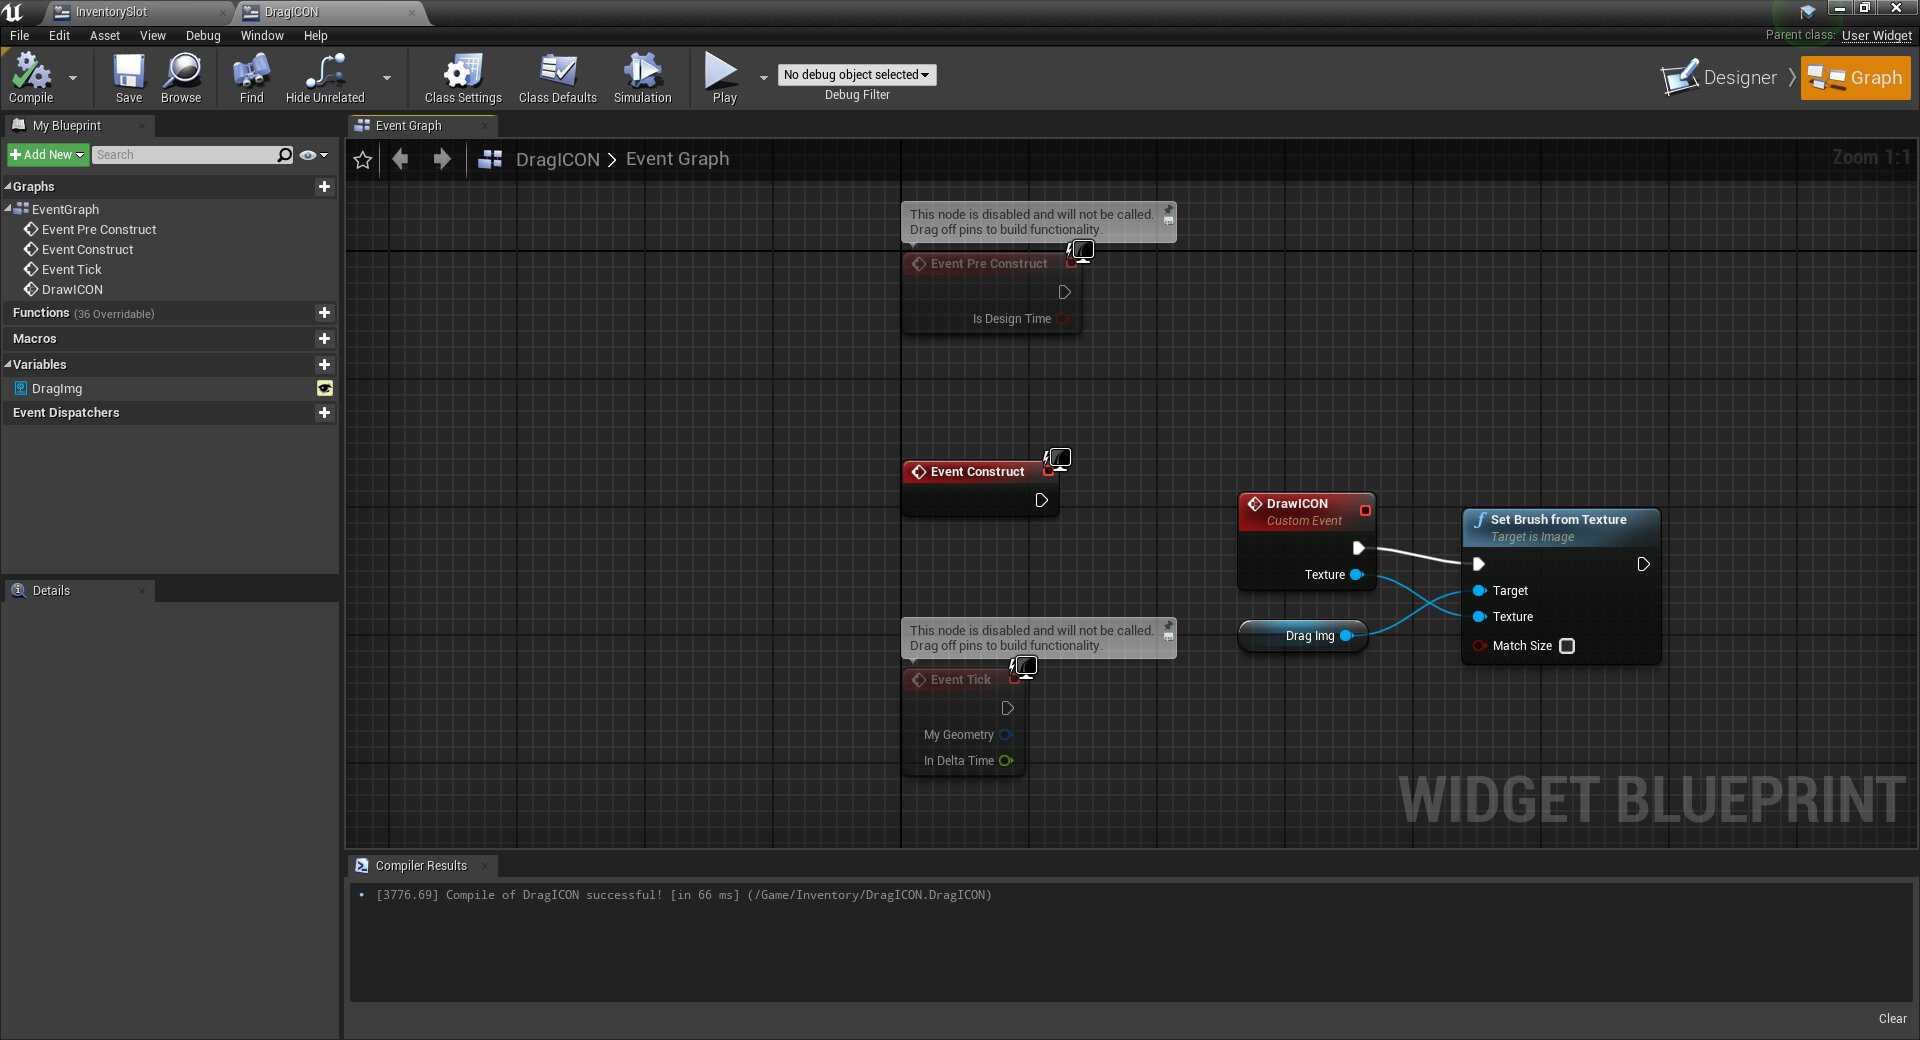Save the blueprint with the Save icon
This screenshot has width=1920, height=1040.
(128, 78)
